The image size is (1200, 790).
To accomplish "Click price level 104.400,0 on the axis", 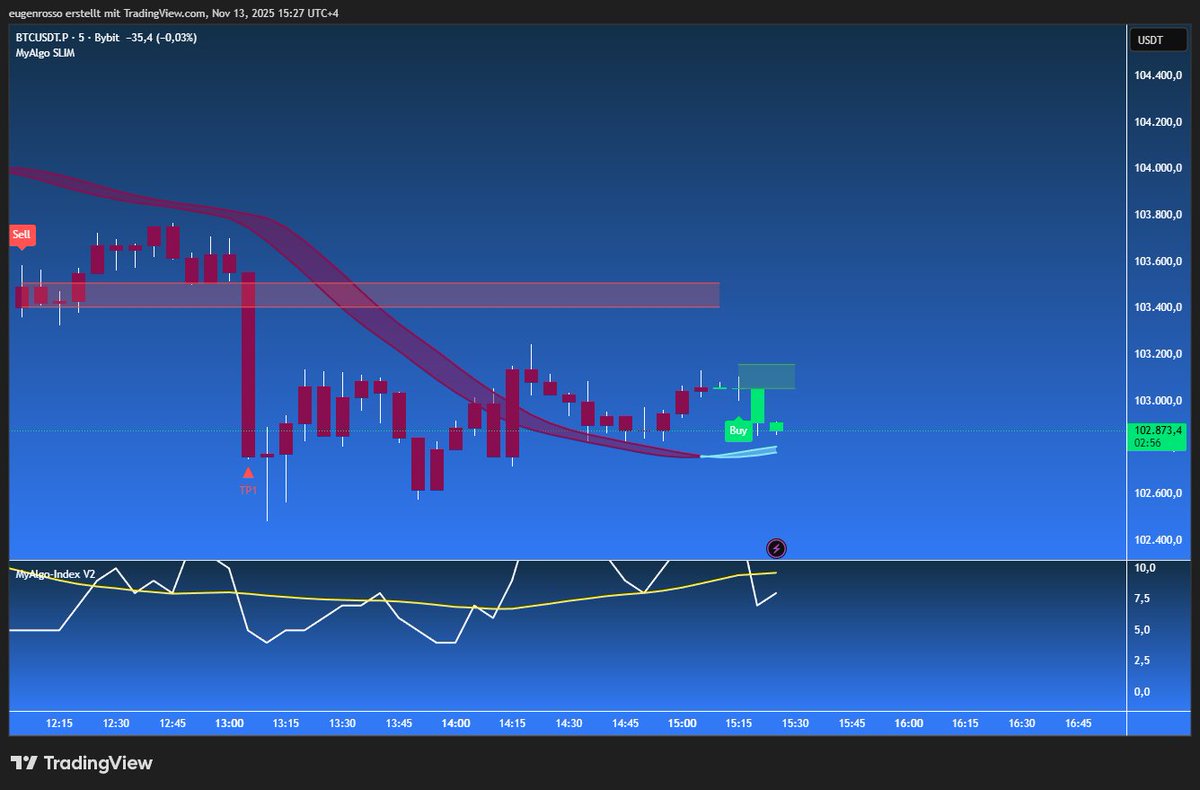I will click(1158, 76).
